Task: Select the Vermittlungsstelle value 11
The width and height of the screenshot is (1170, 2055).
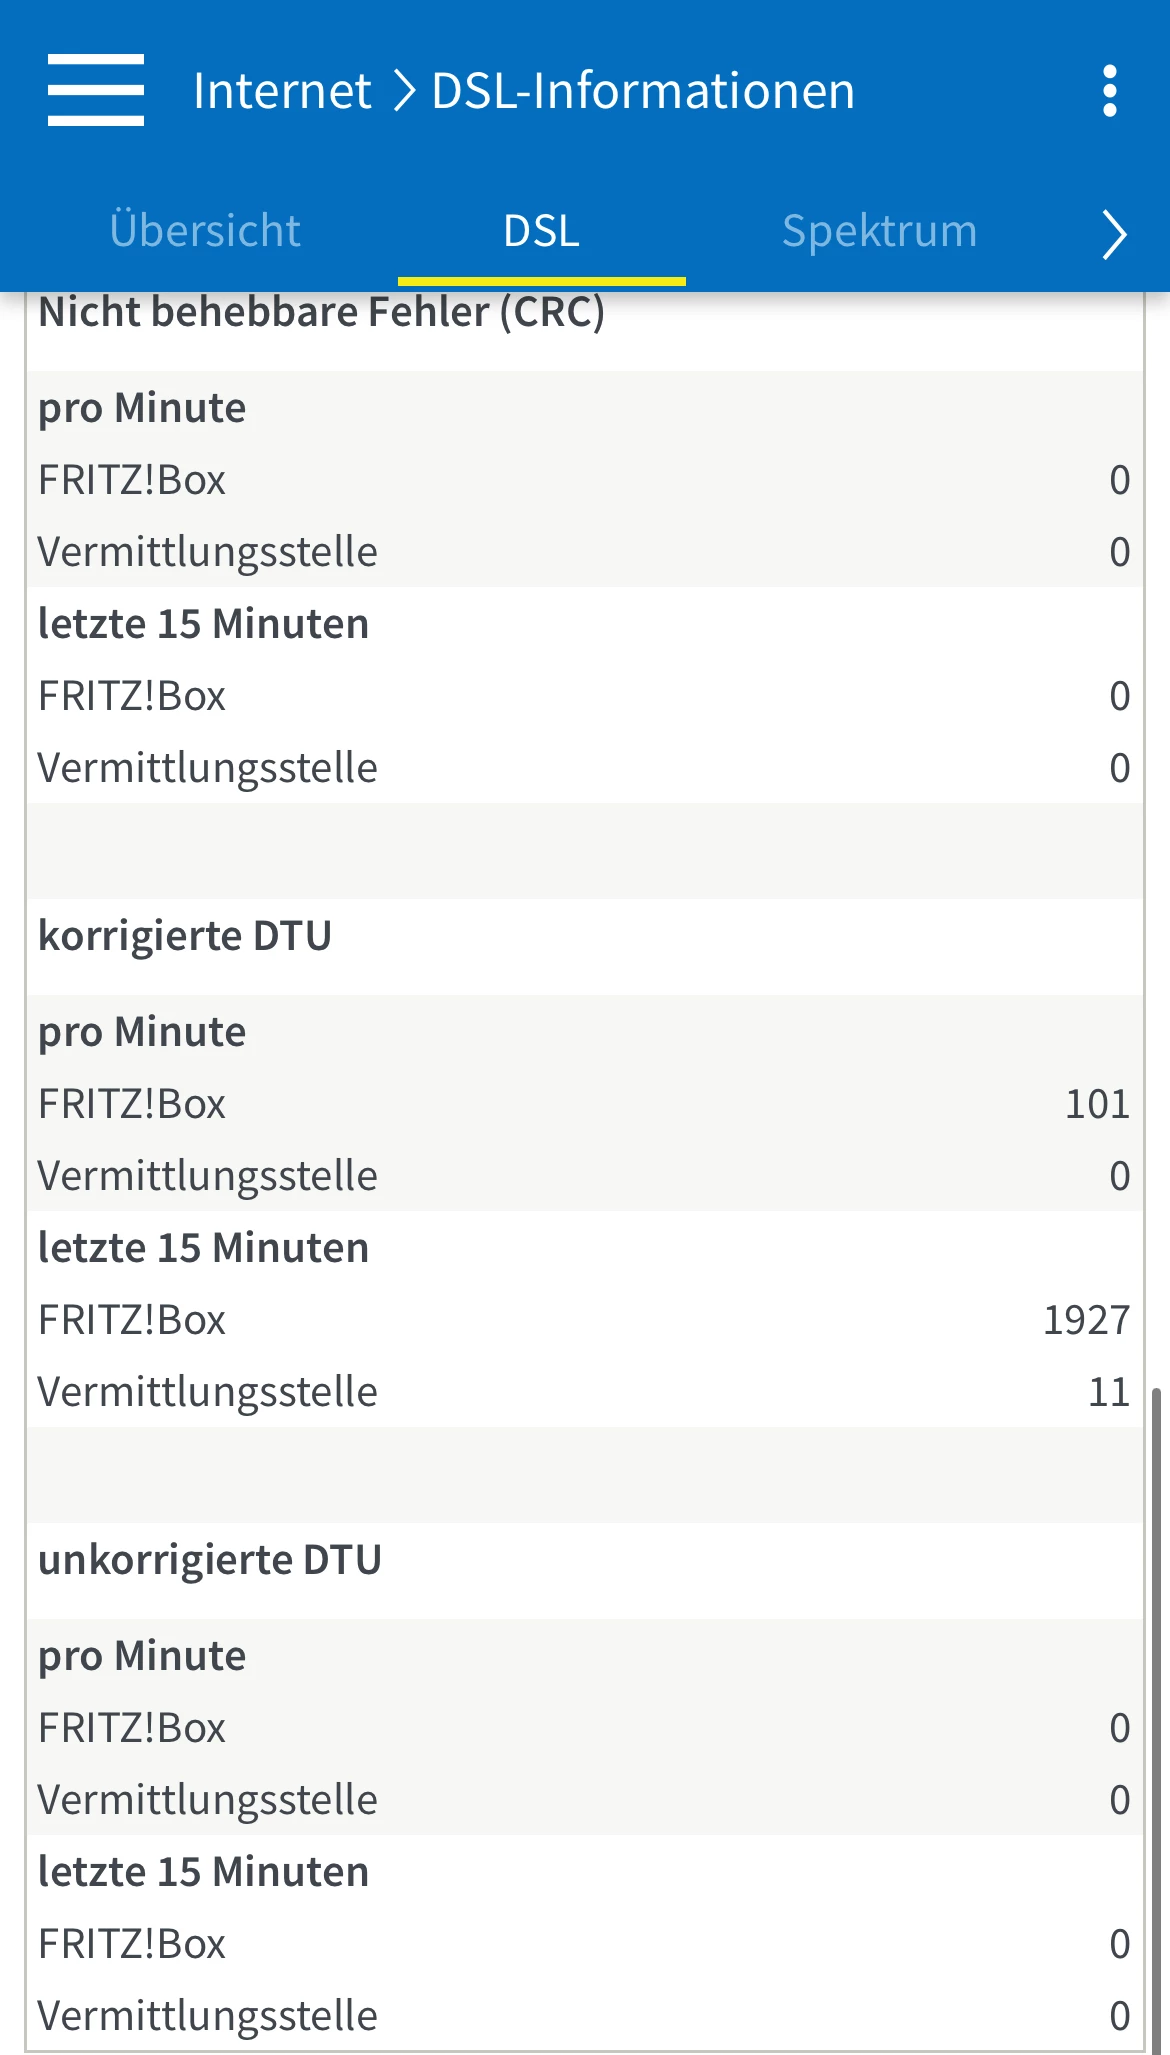Action: click(x=1108, y=1392)
